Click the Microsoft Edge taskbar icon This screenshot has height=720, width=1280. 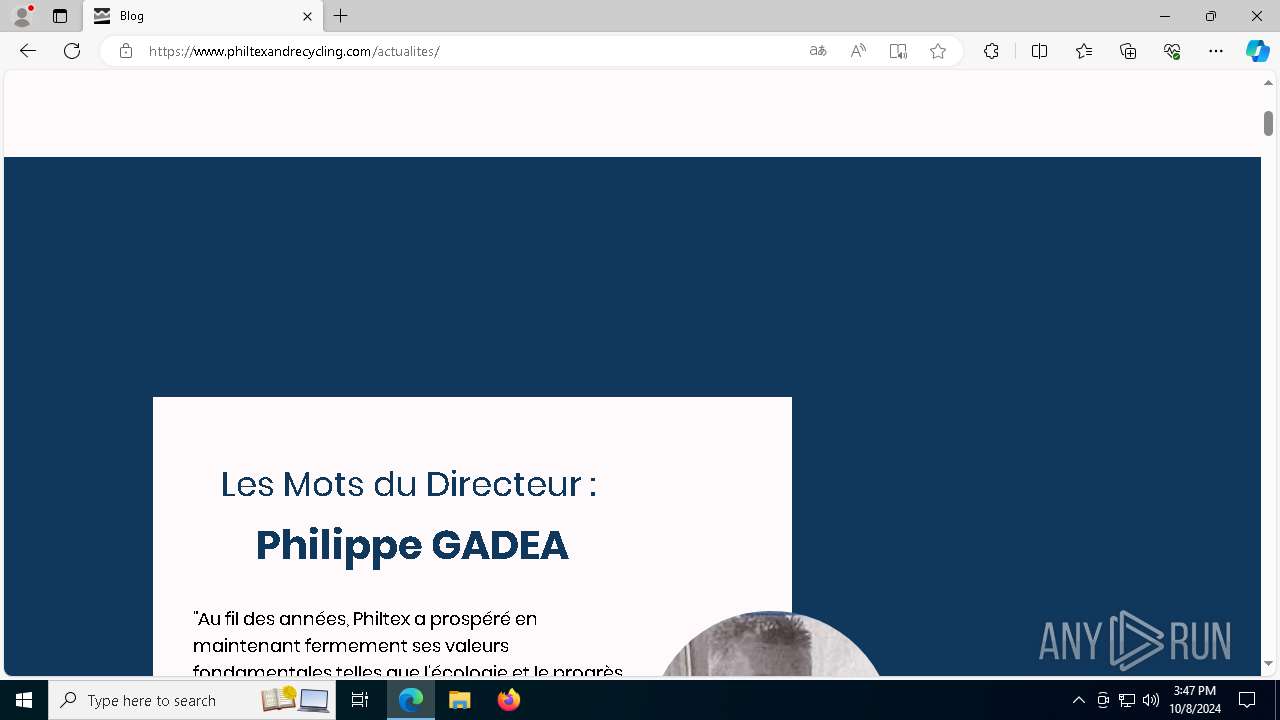411,700
